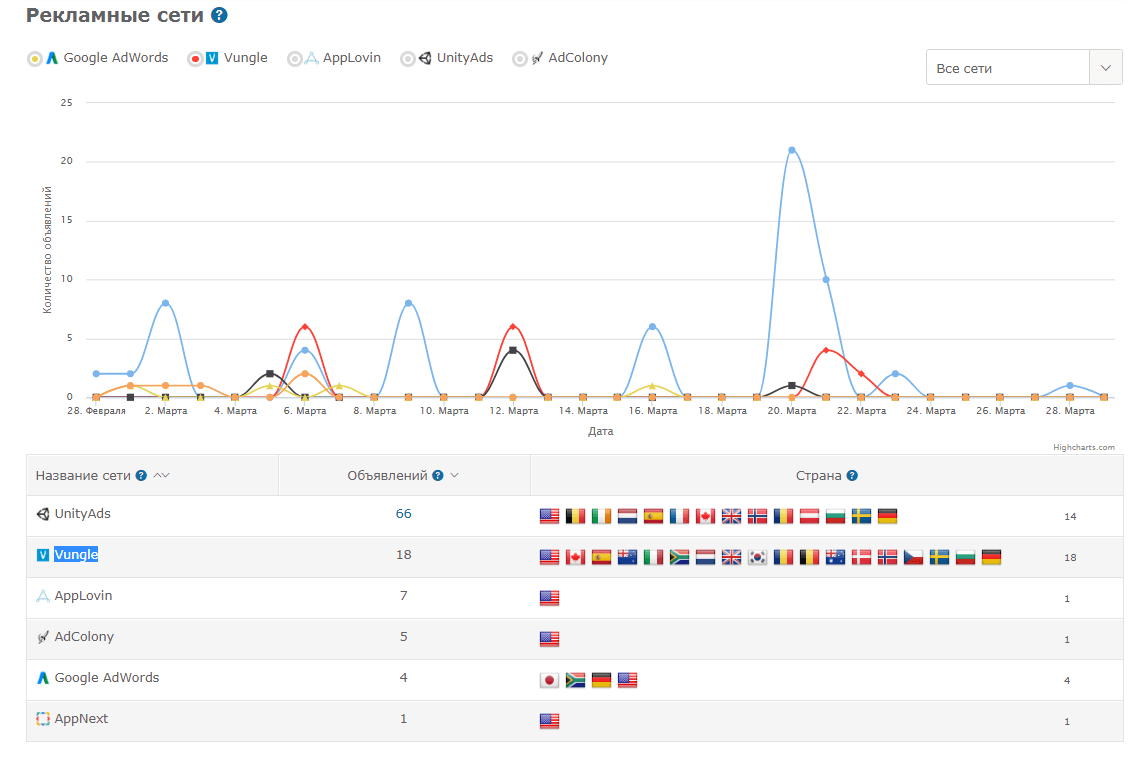The height and width of the screenshot is (765, 1147).
Task: Click the UnityAds logo icon in table
Action: [x=43, y=514]
